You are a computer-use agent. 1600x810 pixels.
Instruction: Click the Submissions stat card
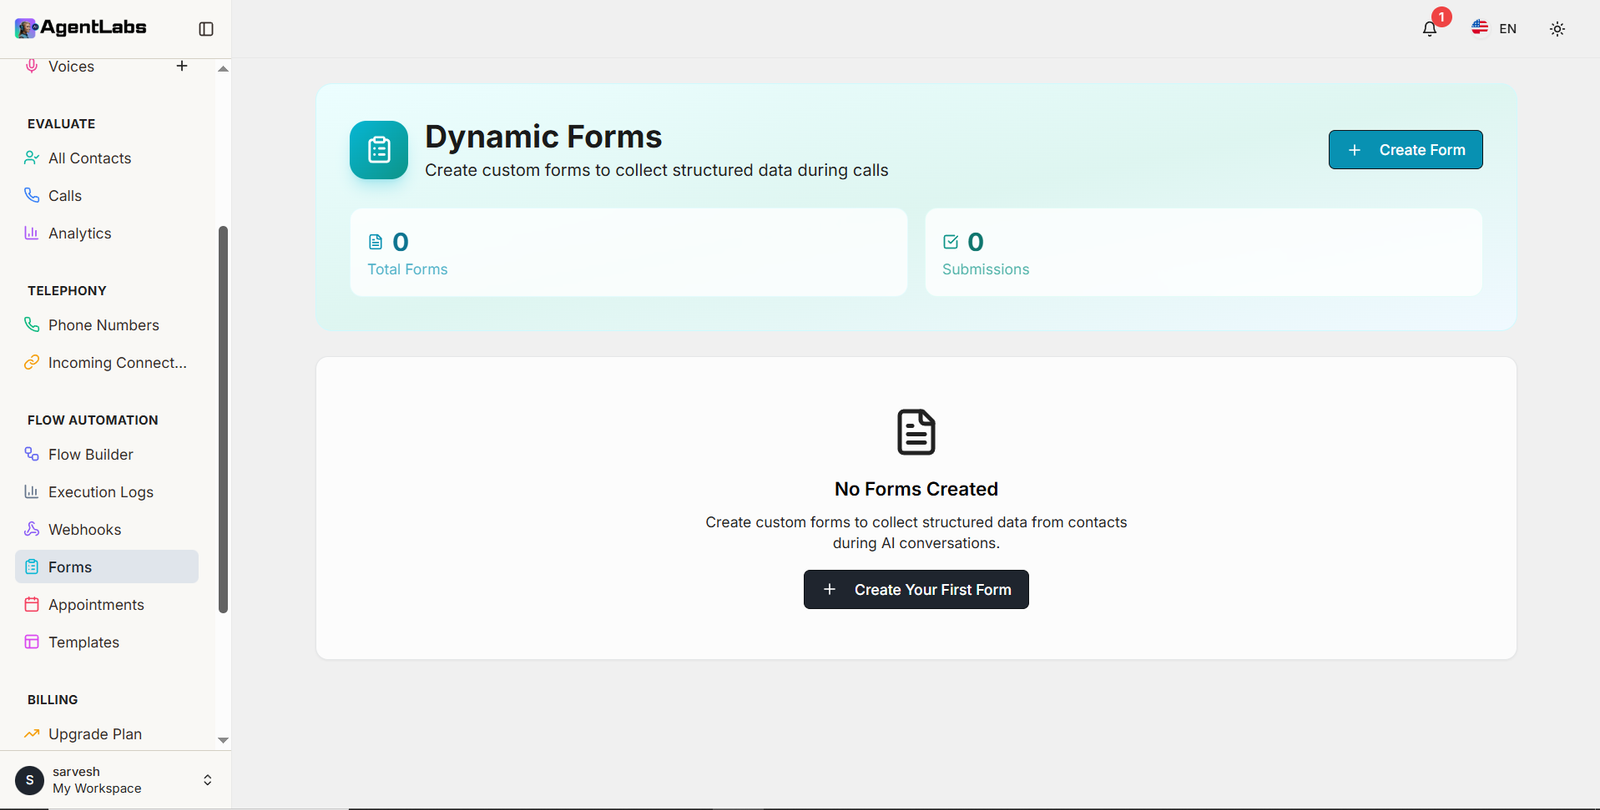tap(1203, 252)
